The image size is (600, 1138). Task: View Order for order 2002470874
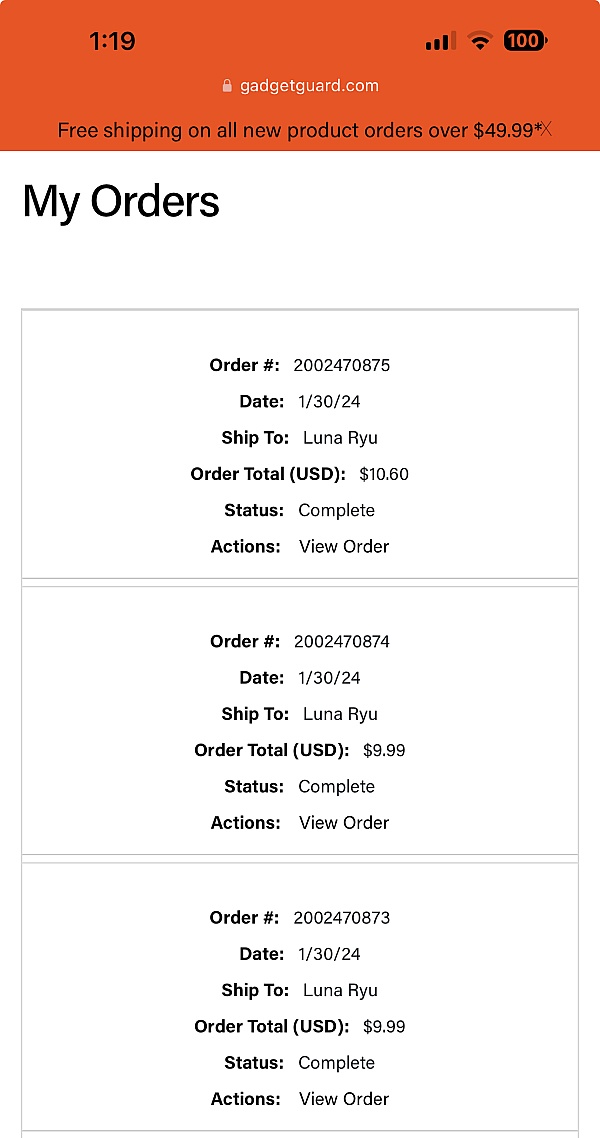[344, 822]
